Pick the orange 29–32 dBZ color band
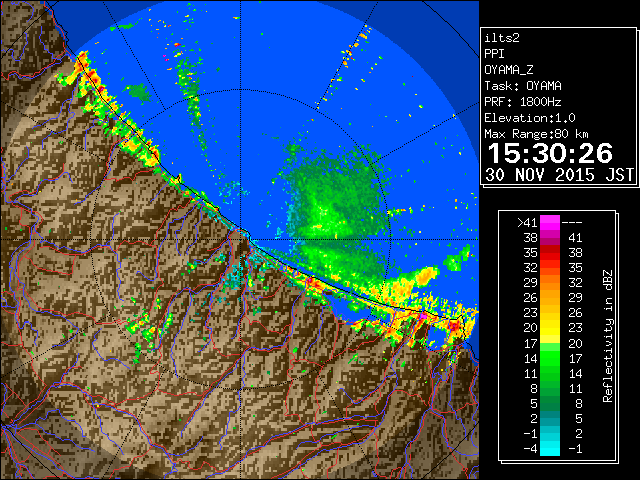This screenshot has height=480, width=640. click(x=550, y=282)
